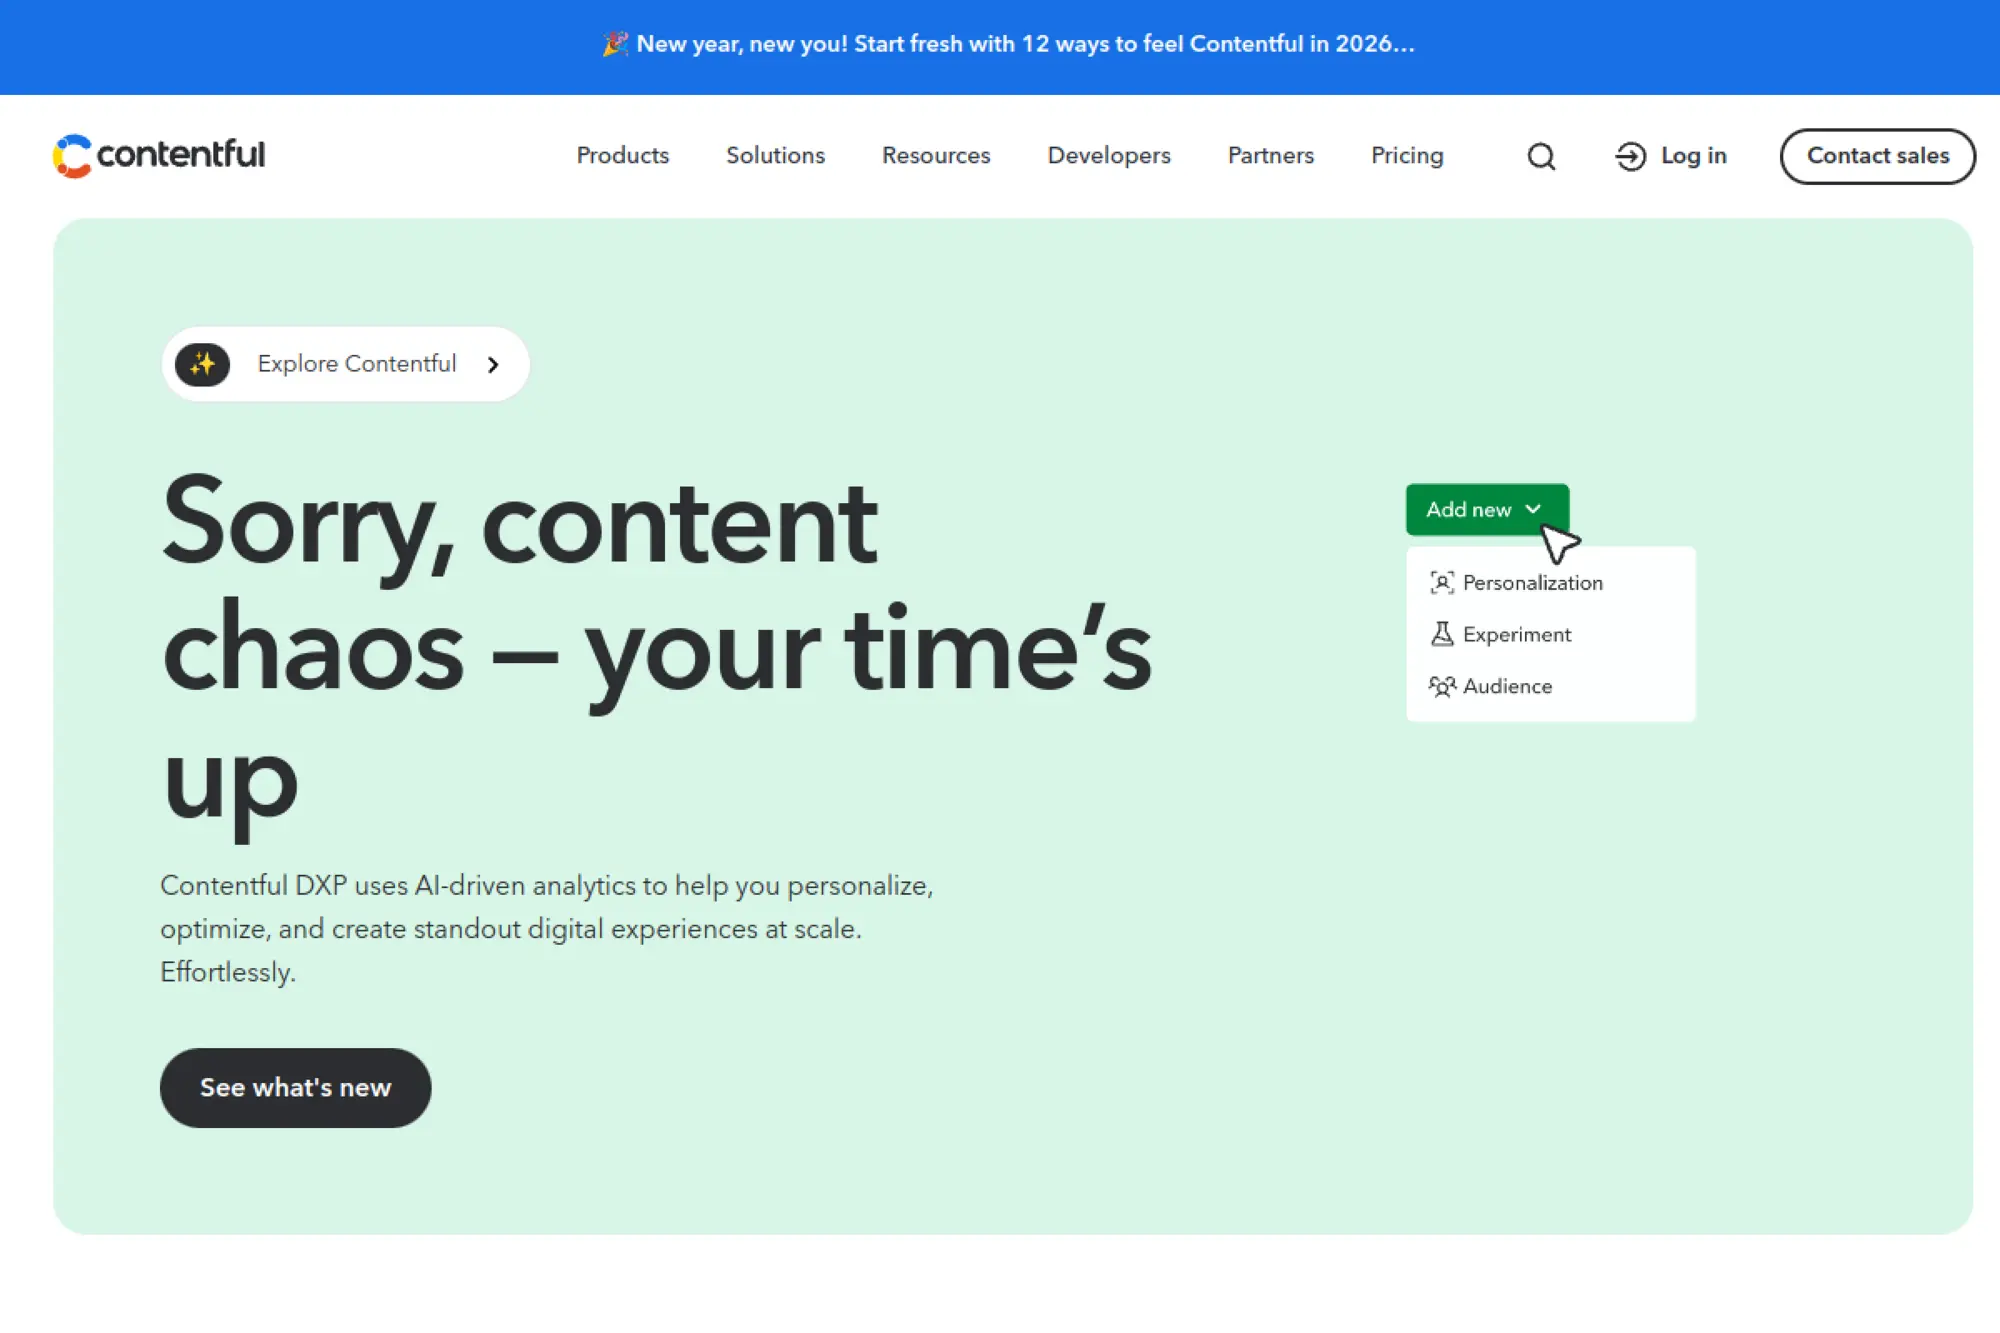2000x1333 pixels.
Task: Open the Solutions menu
Action: 775,156
